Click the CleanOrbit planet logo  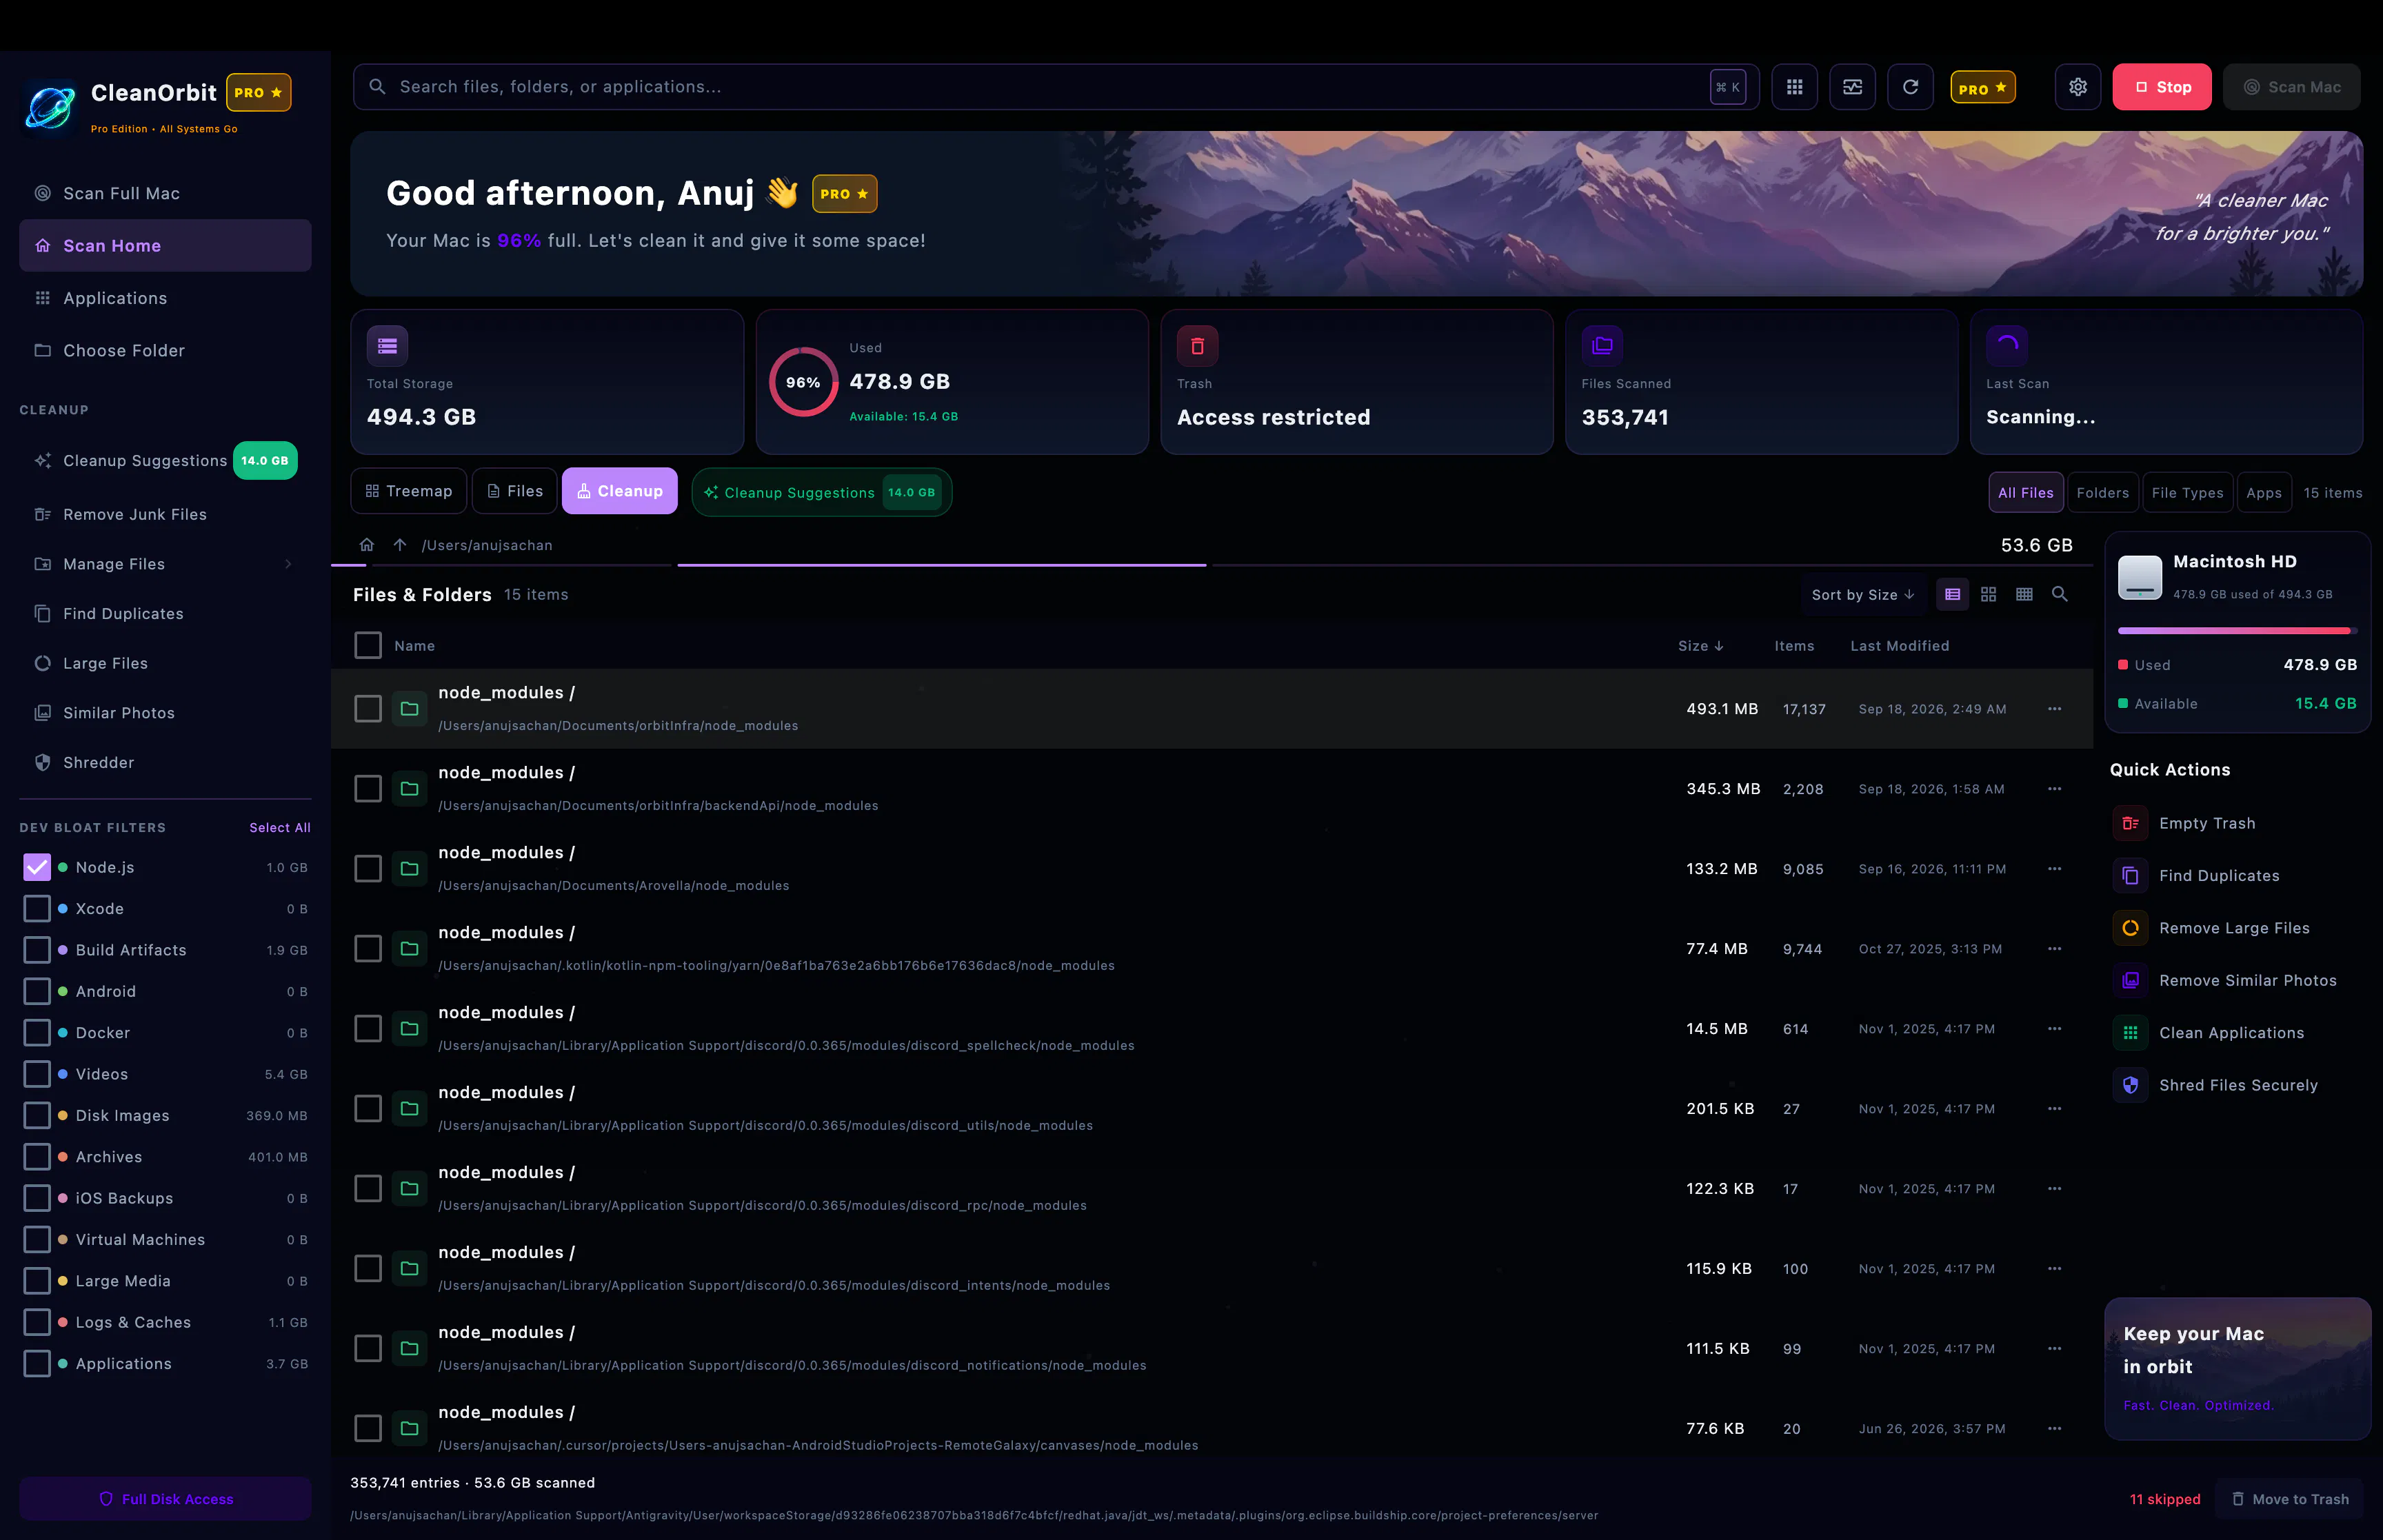[49, 107]
